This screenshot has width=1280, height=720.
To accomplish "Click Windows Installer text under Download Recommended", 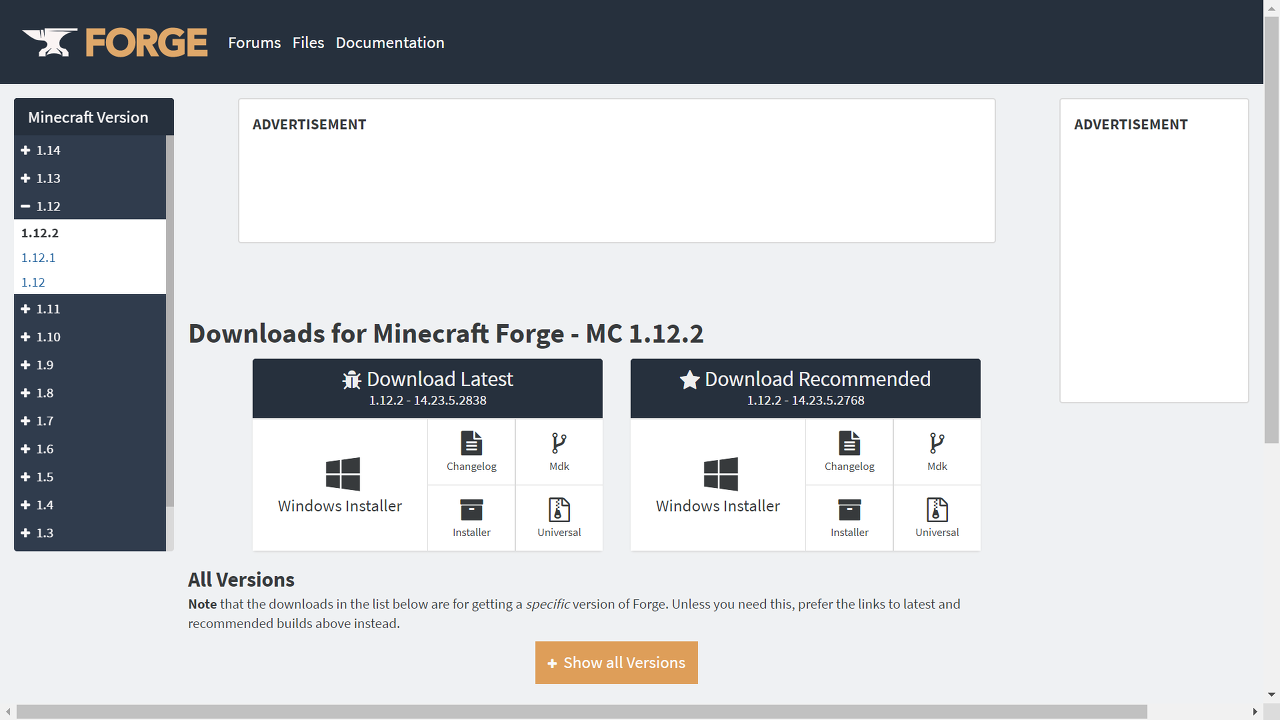I will coord(718,506).
